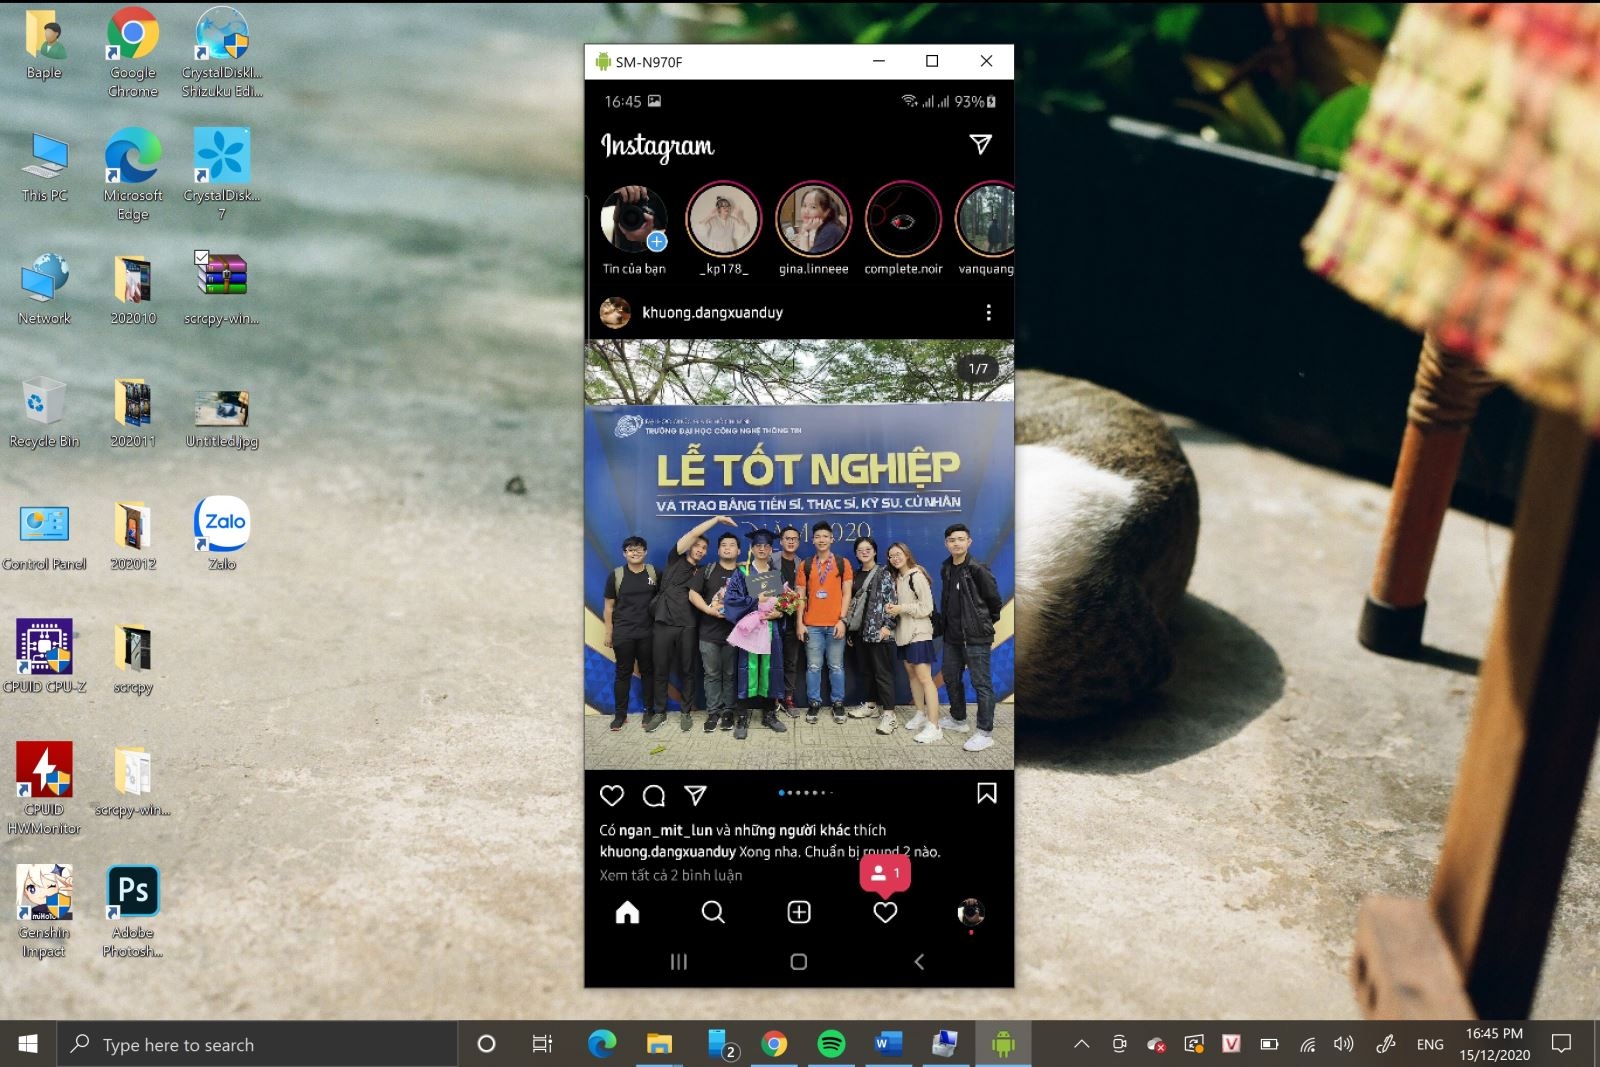Viewport: 1600px width, 1067px height.
Task: Open the comment bubble under the post
Action: (654, 795)
